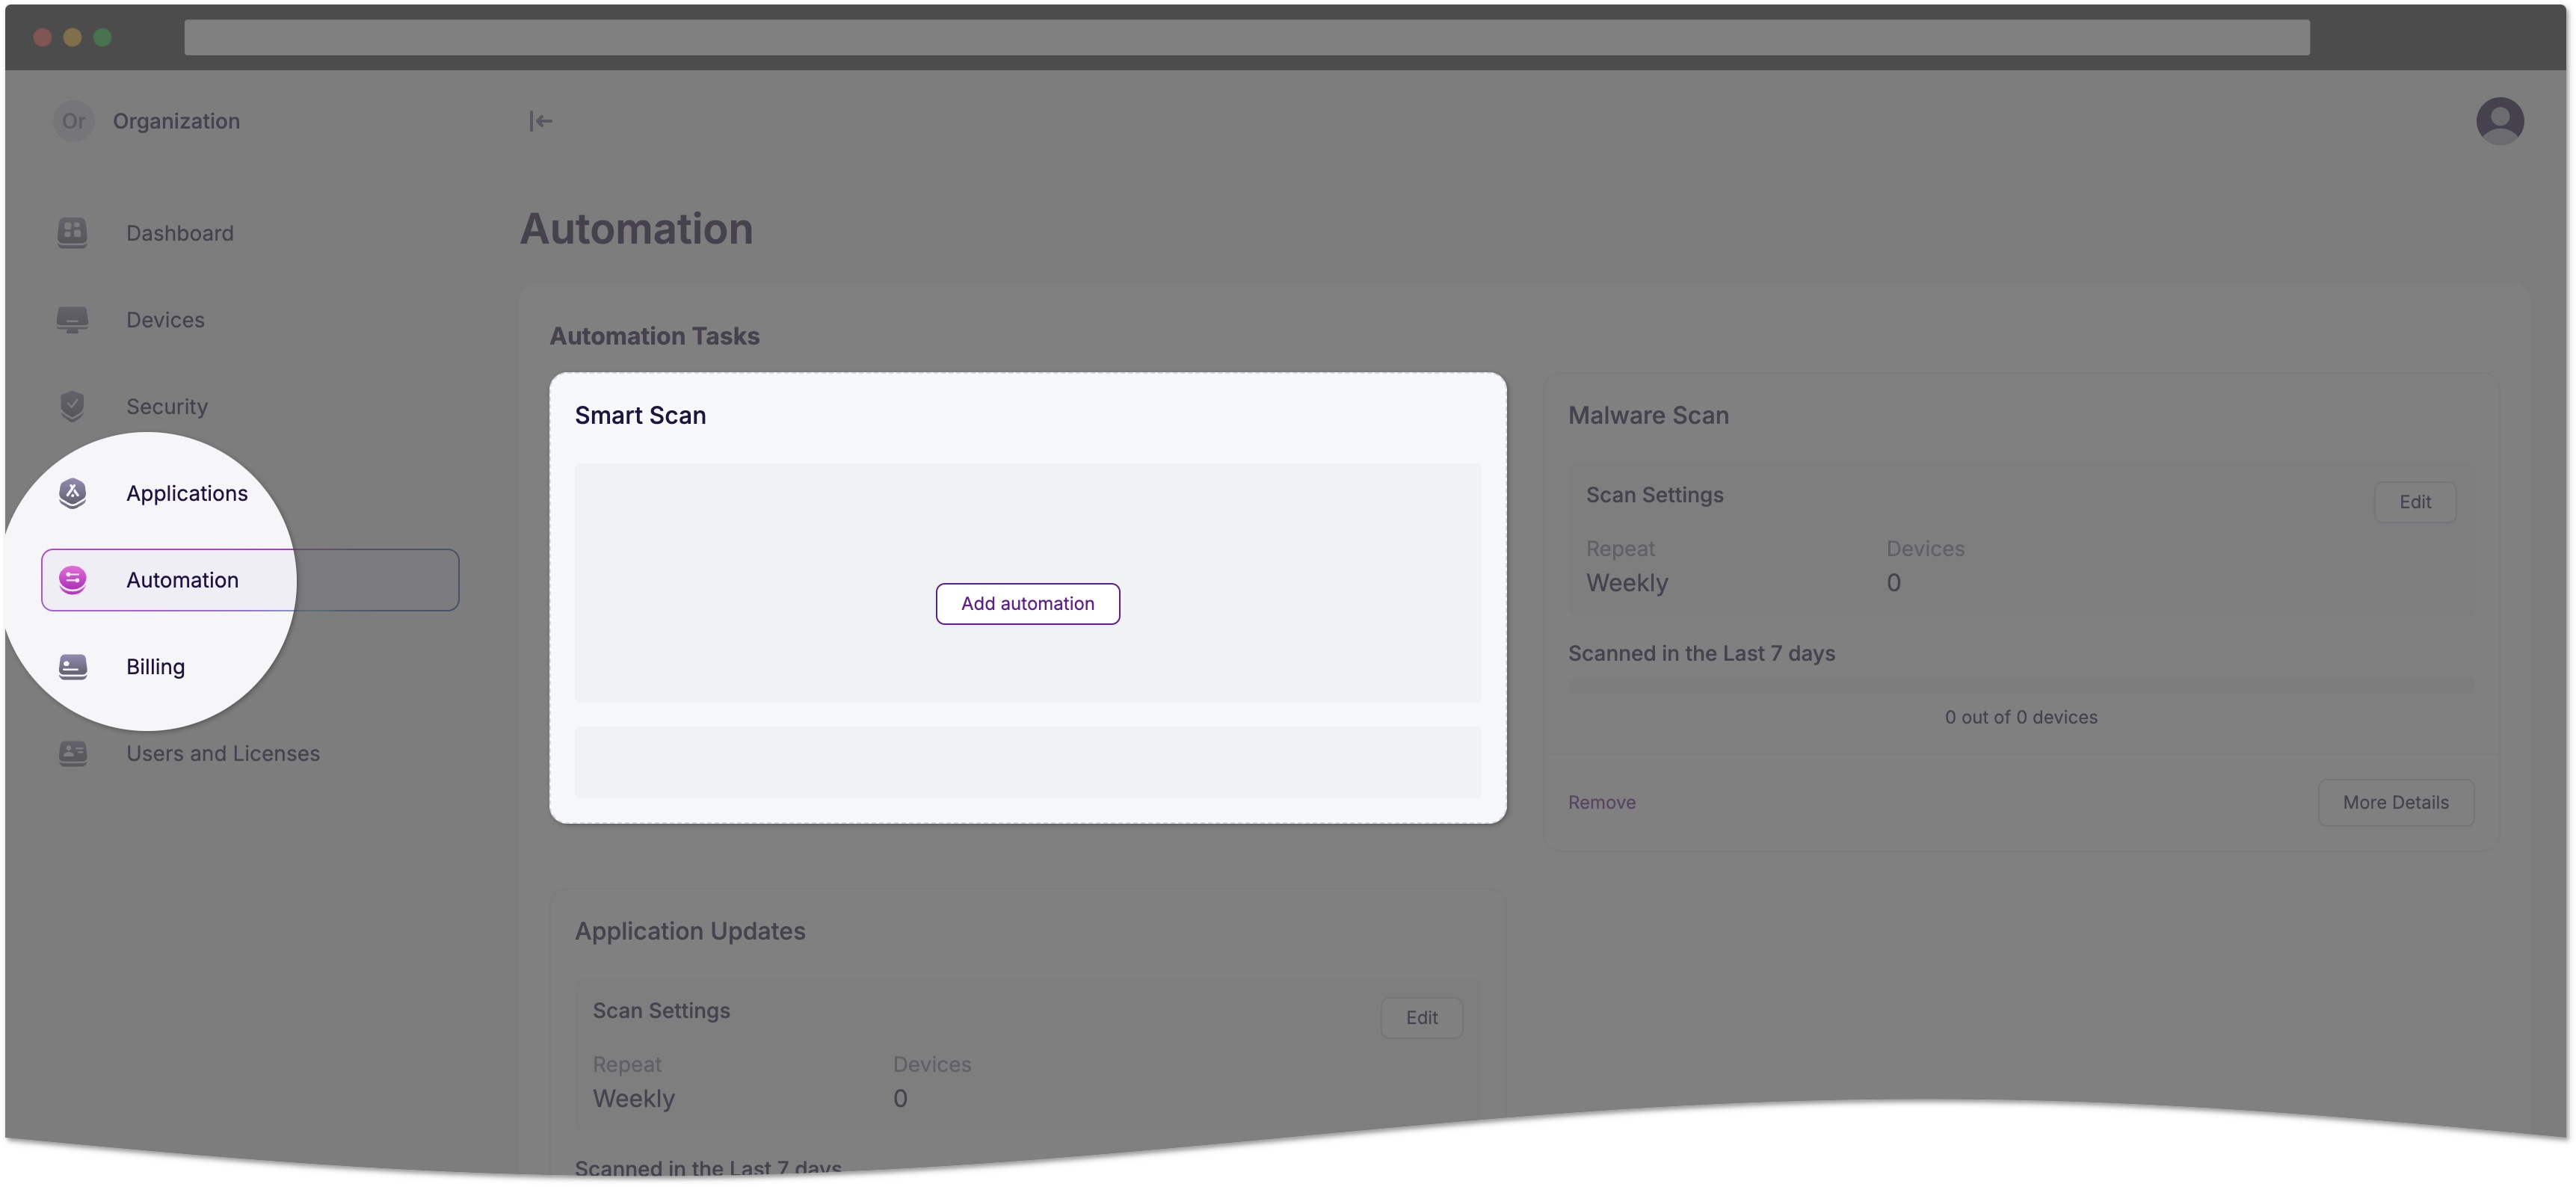
Task: Select the Automation sidebar icon
Action: (72, 580)
